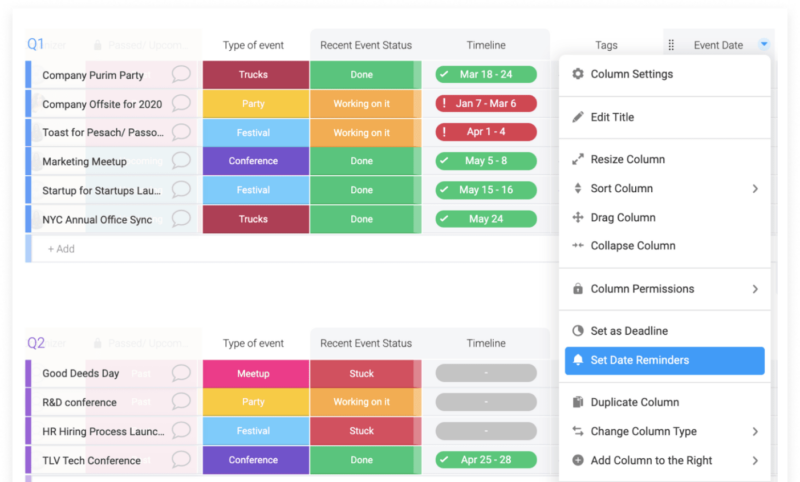Click resize arrows icon for Resize Column
800x482 pixels.
[x=578, y=159]
